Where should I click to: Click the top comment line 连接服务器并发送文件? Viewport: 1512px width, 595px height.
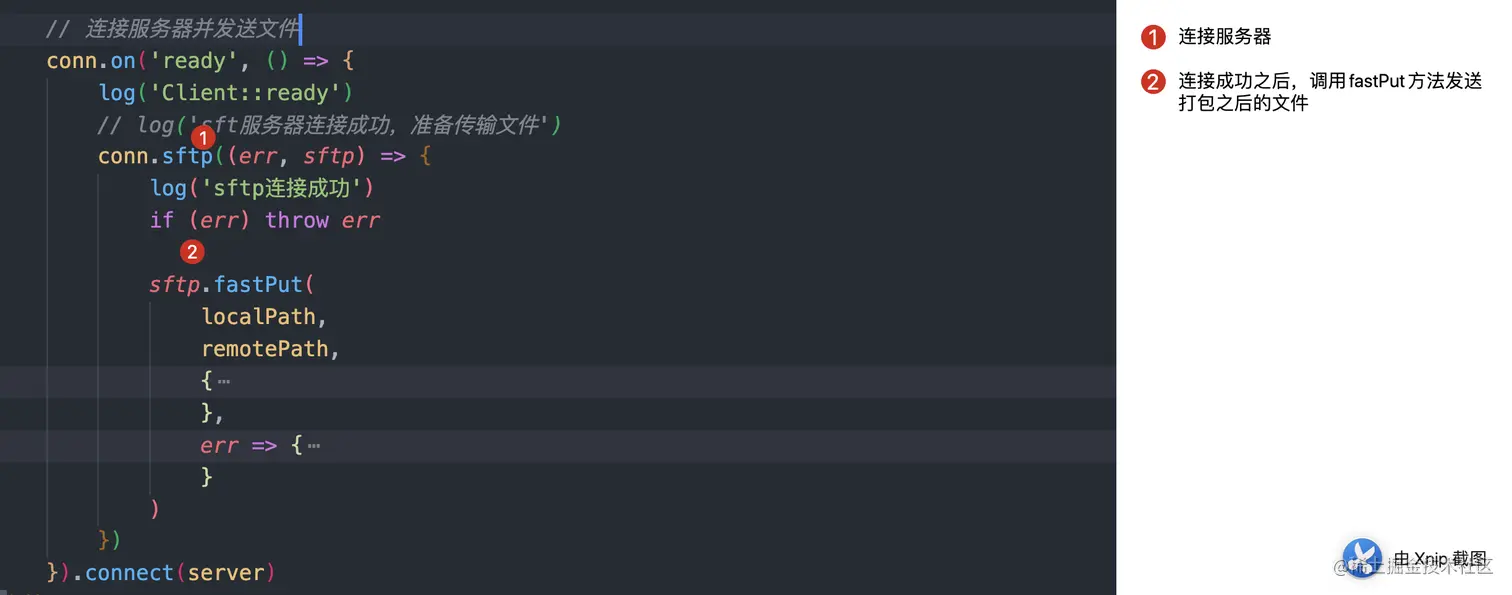coord(192,29)
